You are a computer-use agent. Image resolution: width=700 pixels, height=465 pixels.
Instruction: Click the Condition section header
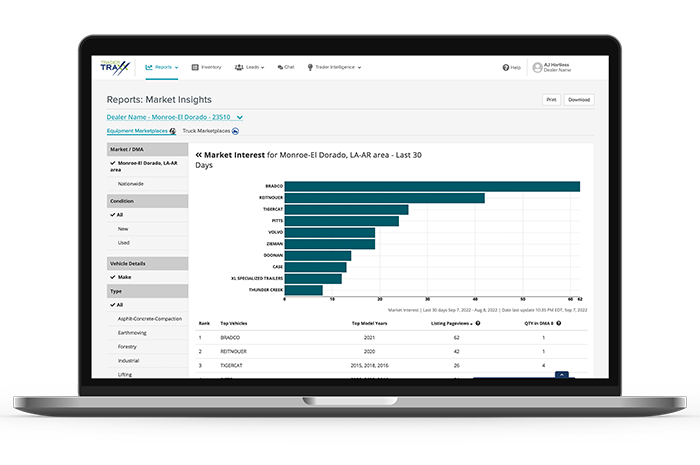(x=147, y=201)
